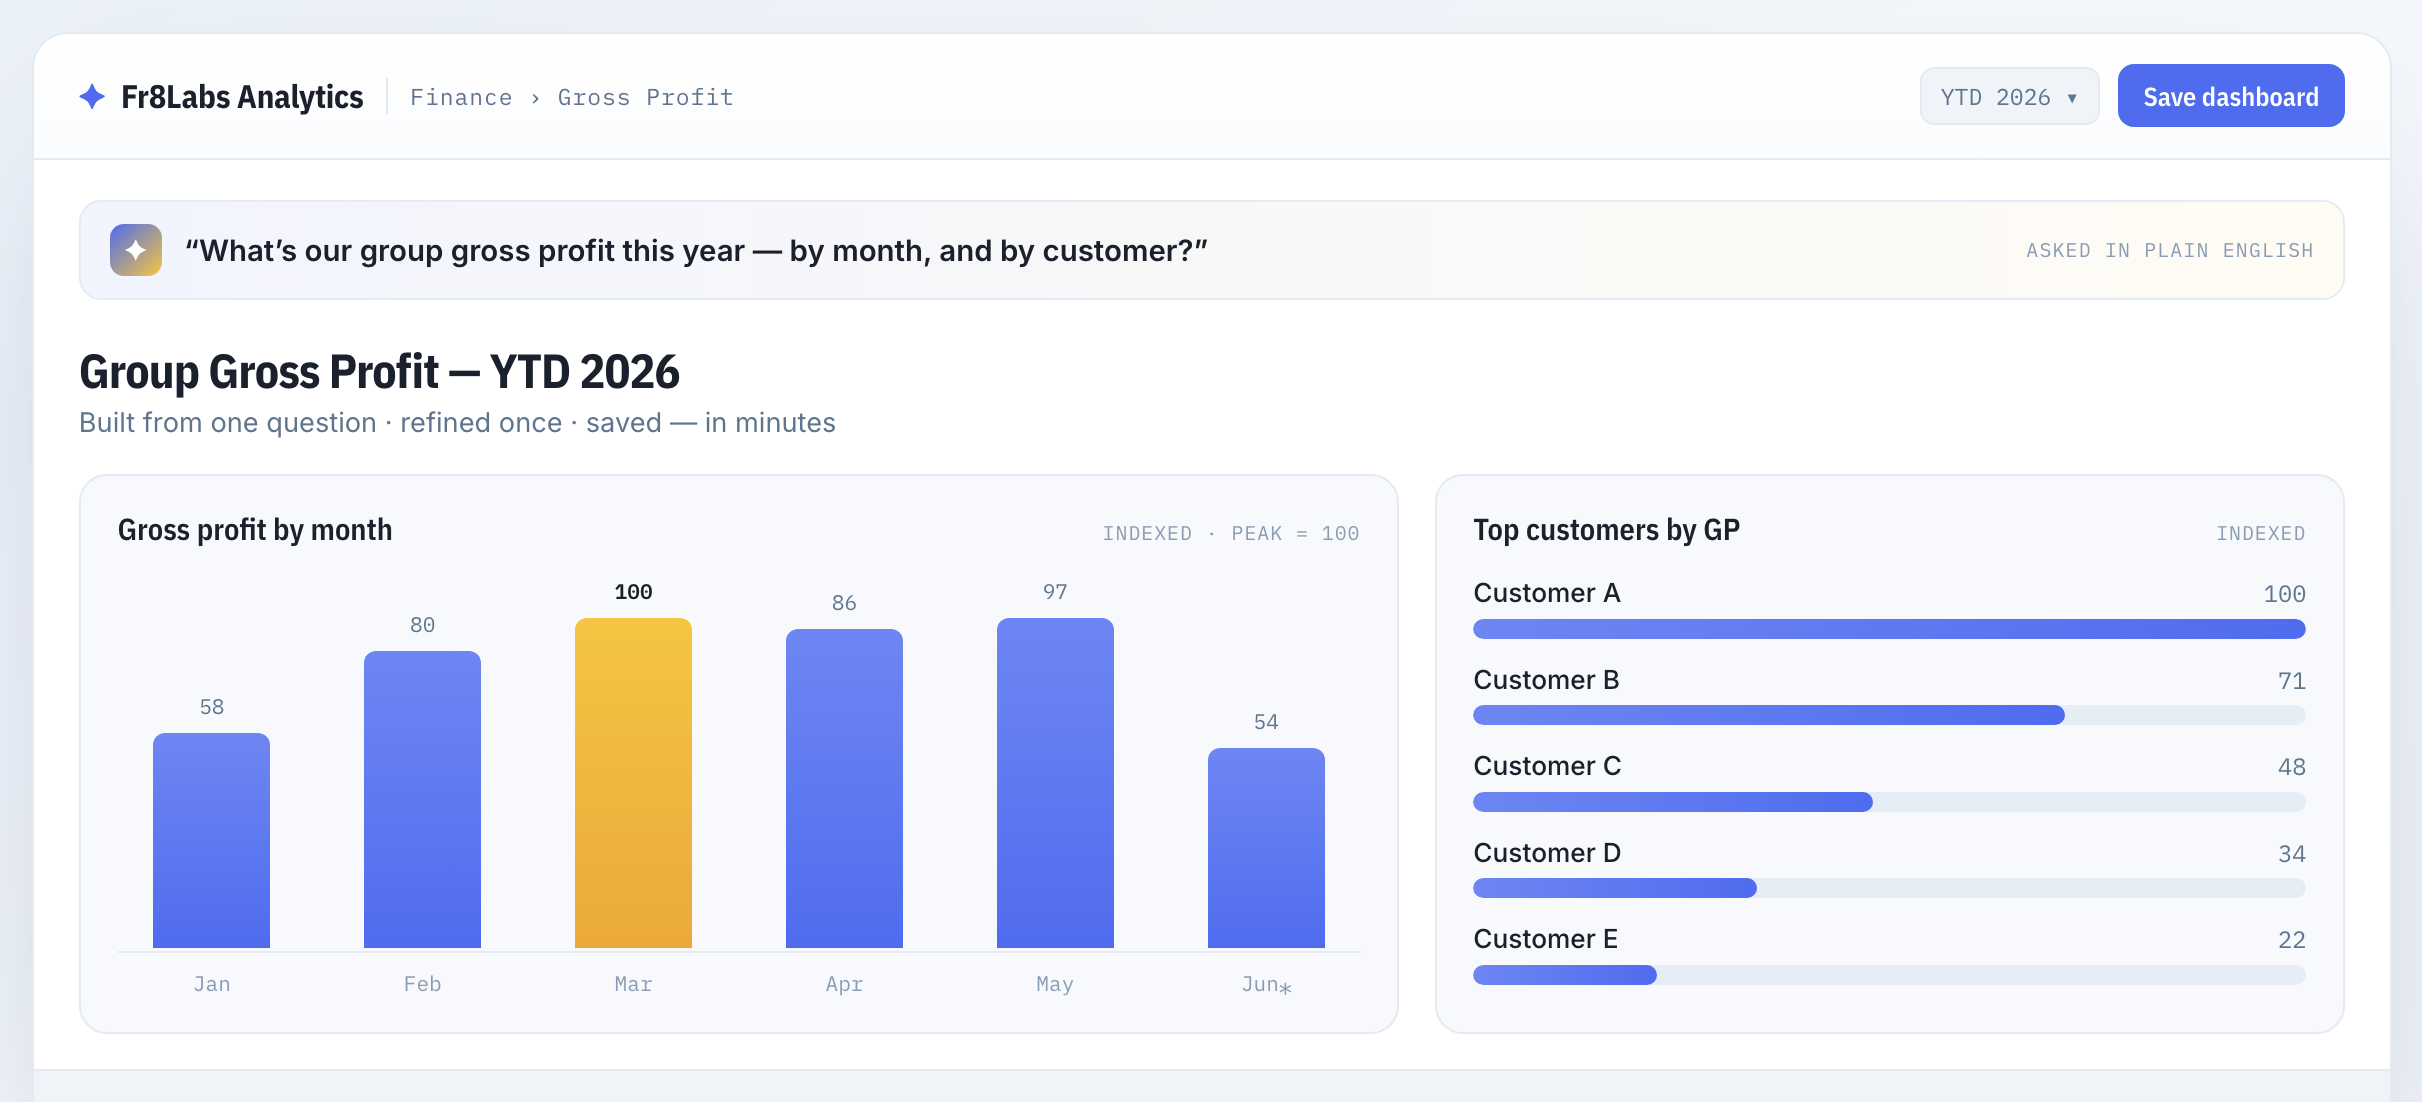Save the dashboard with Save dashboard button
Image resolution: width=2422 pixels, height=1102 pixels.
pyautogui.click(x=2231, y=96)
